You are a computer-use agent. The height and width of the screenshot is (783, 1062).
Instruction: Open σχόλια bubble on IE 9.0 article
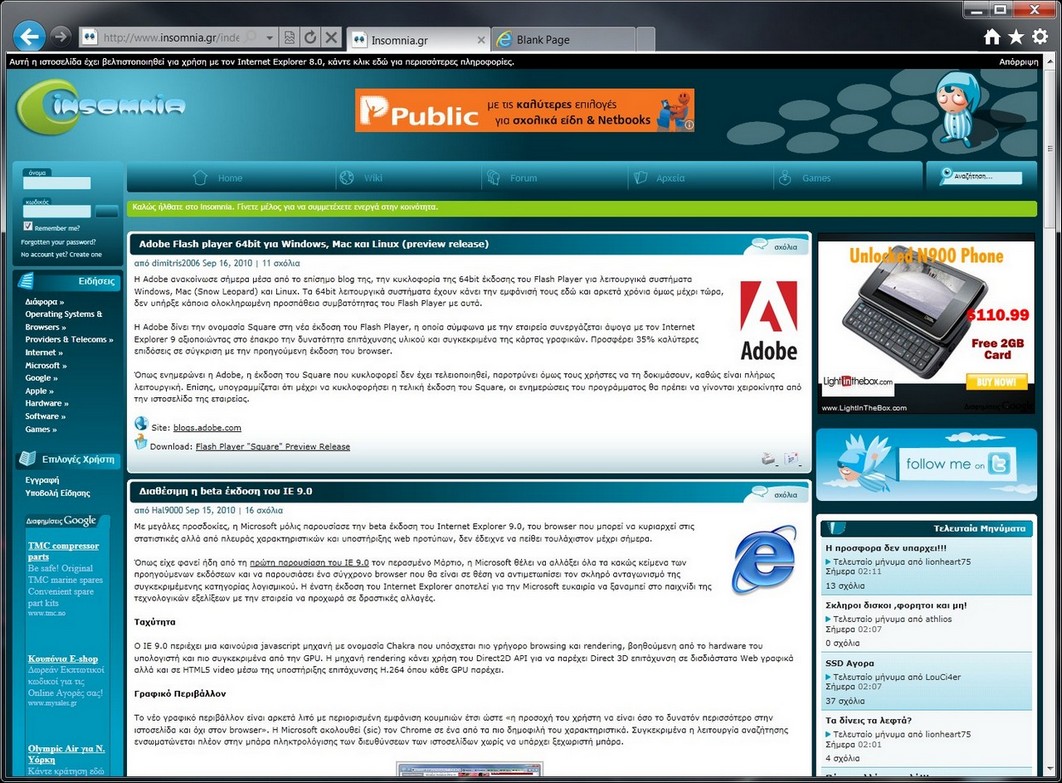[x=779, y=493]
